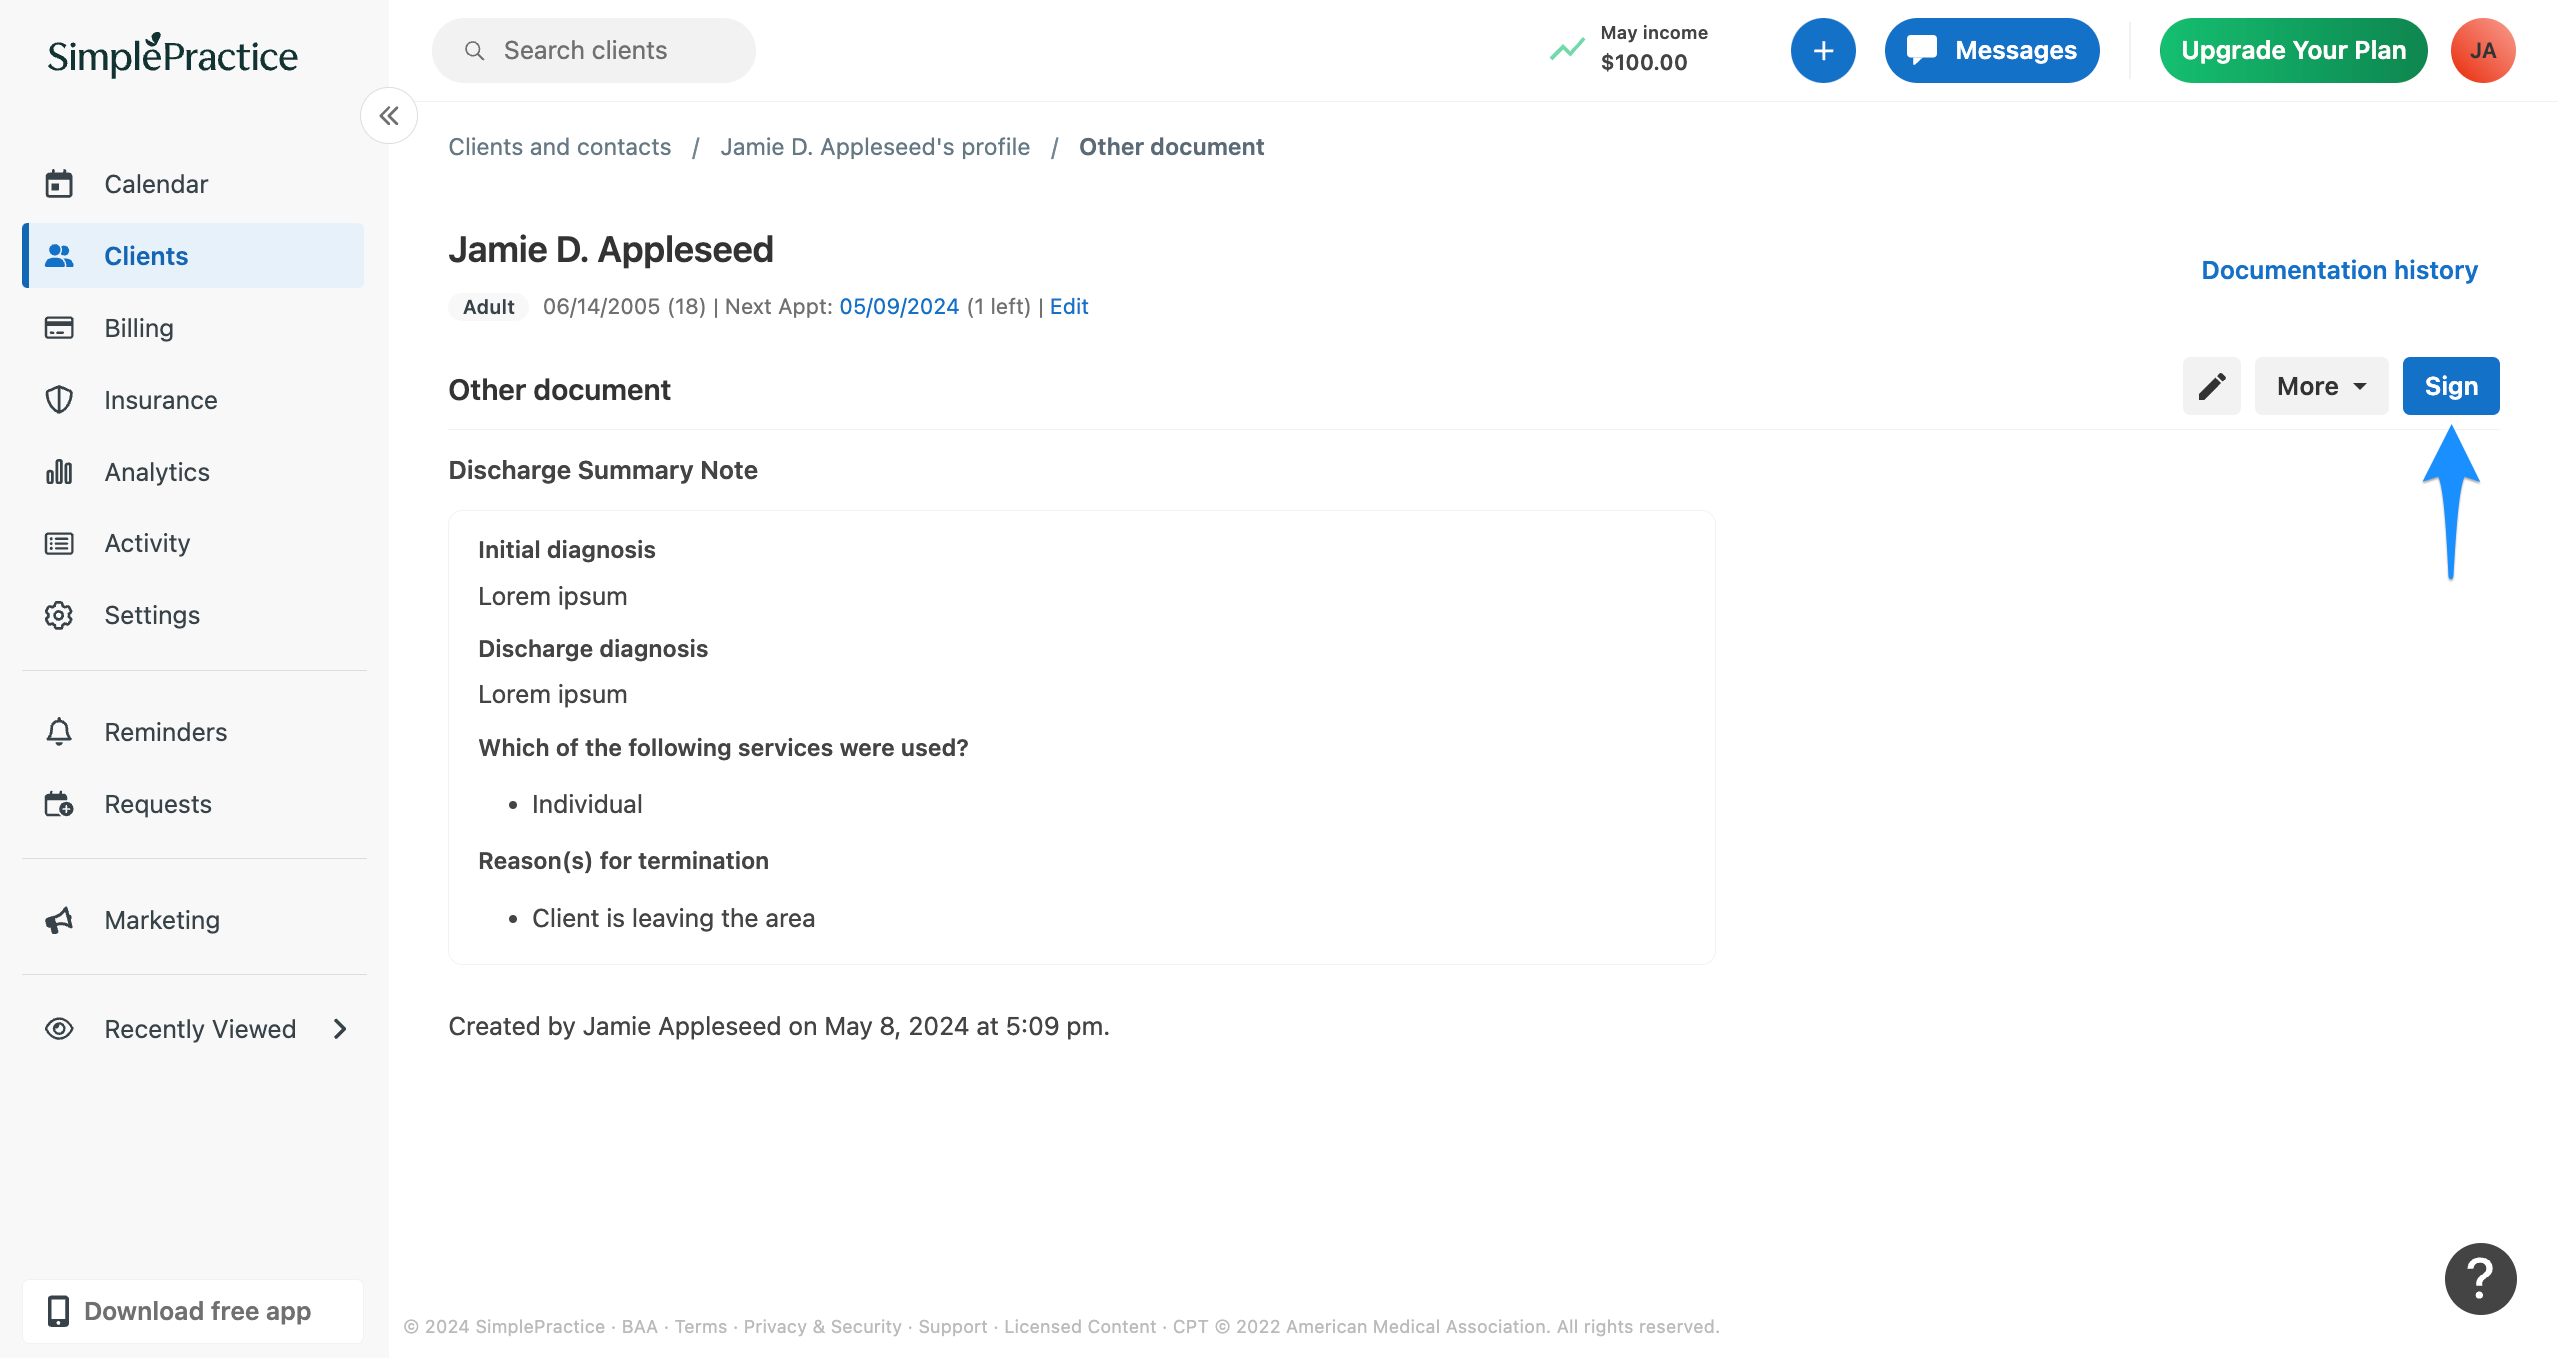Edit the document using the pencil icon
This screenshot has width=2558, height=1358.
click(2211, 386)
